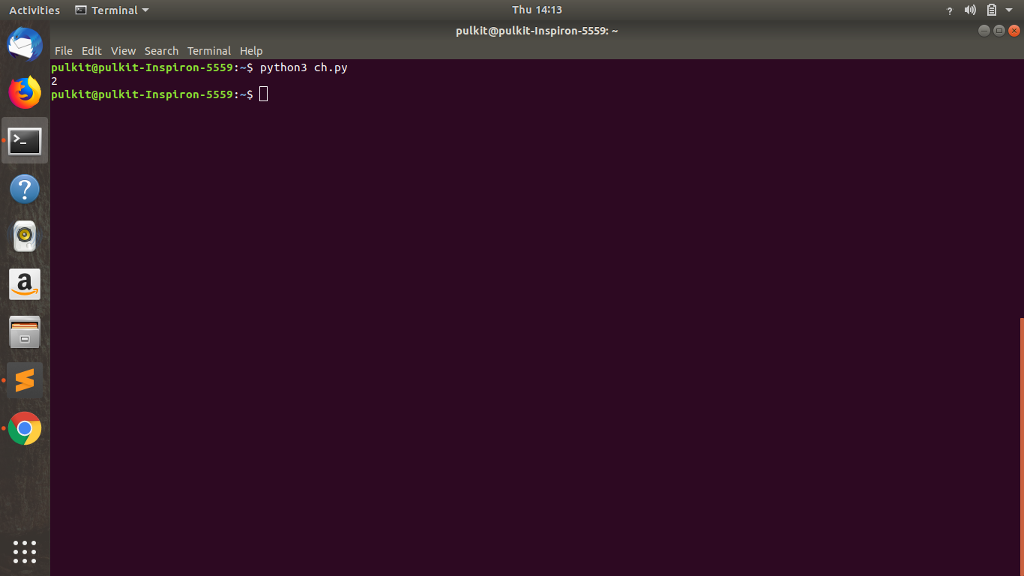This screenshot has width=1024, height=576.
Task: Open the View menu in Terminal
Action: point(123,51)
